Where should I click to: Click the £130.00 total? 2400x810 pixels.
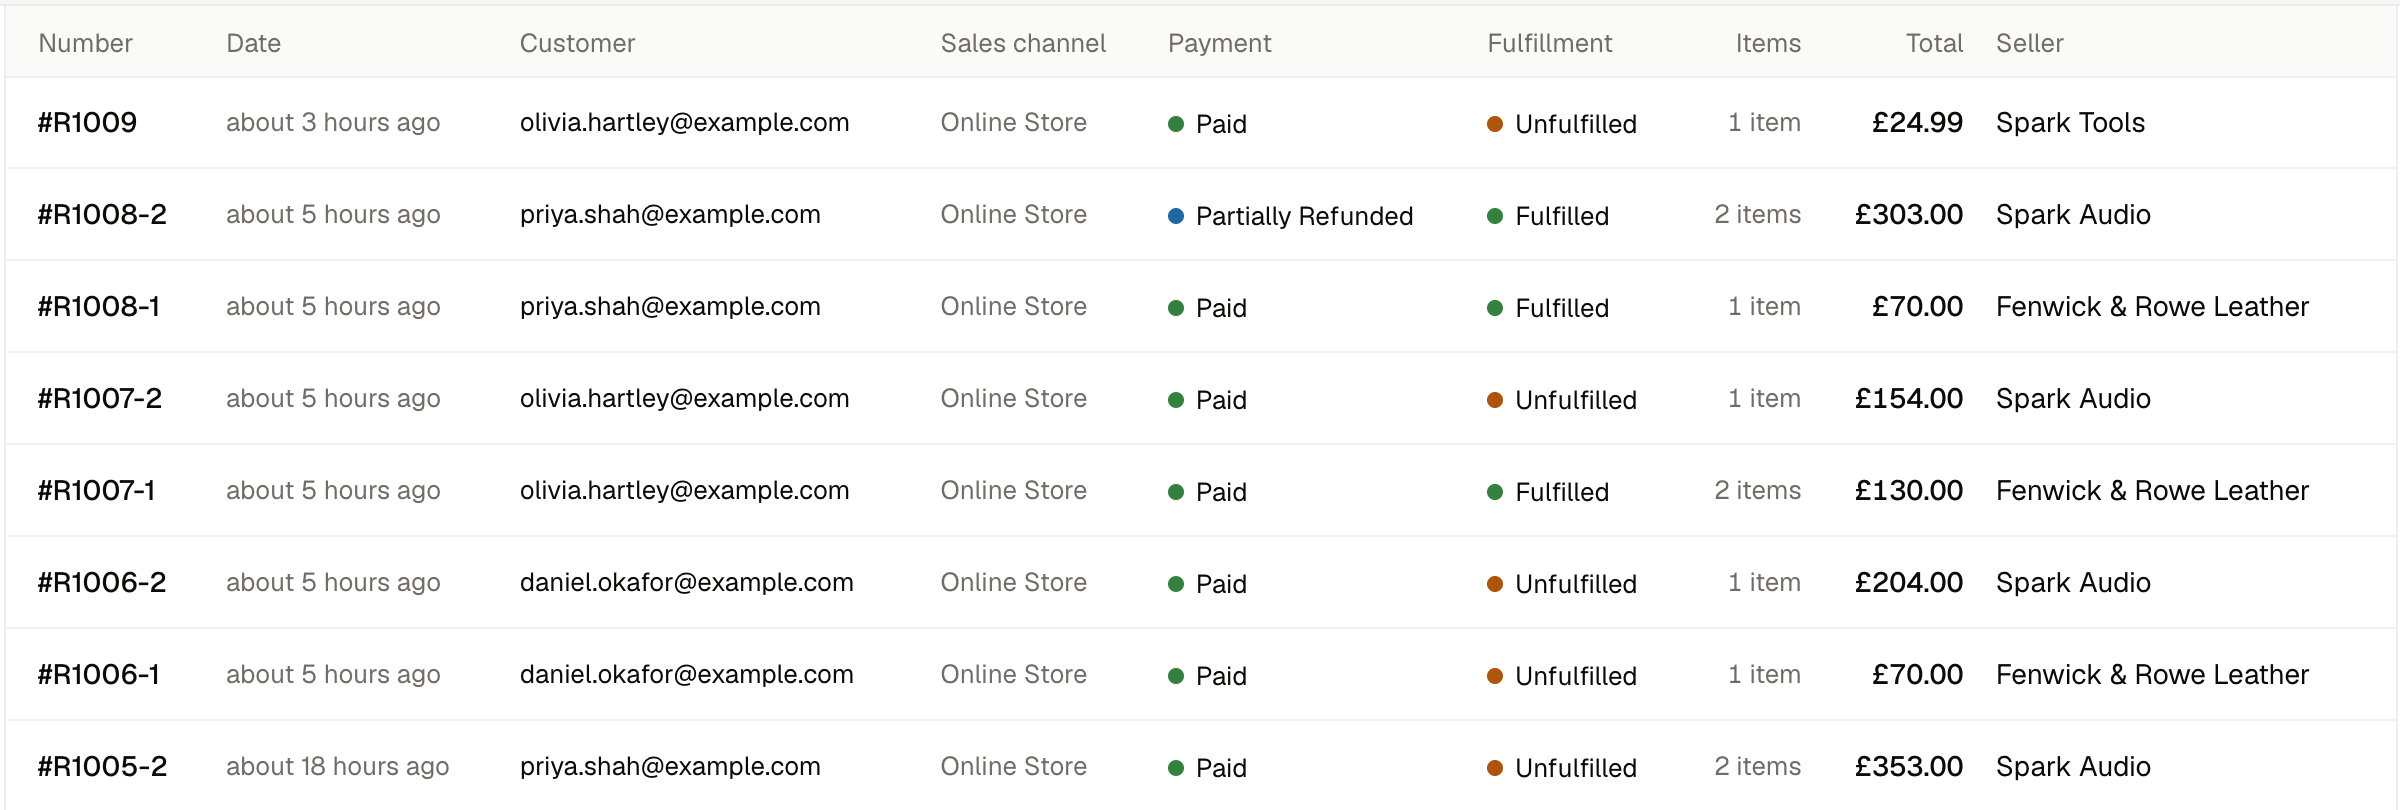(x=1909, y=491)
